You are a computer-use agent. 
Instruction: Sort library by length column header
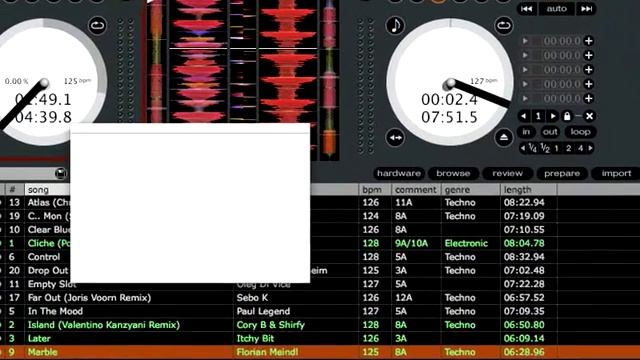click(x=529, y=189)
